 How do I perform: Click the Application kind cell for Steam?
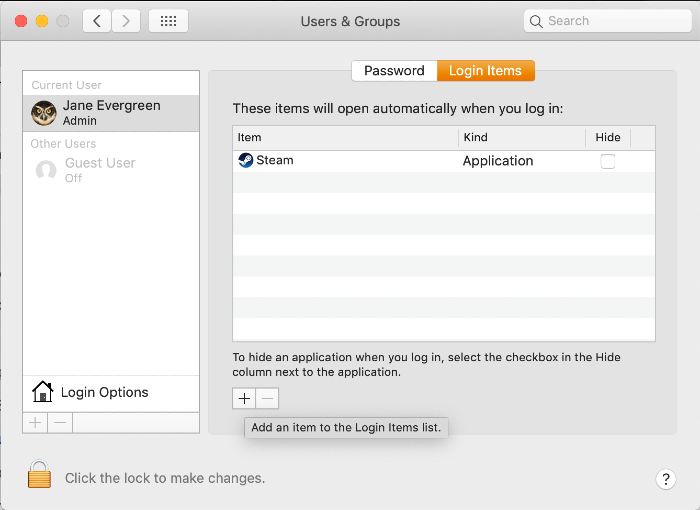pyautogui.click(x=498, y=161)
